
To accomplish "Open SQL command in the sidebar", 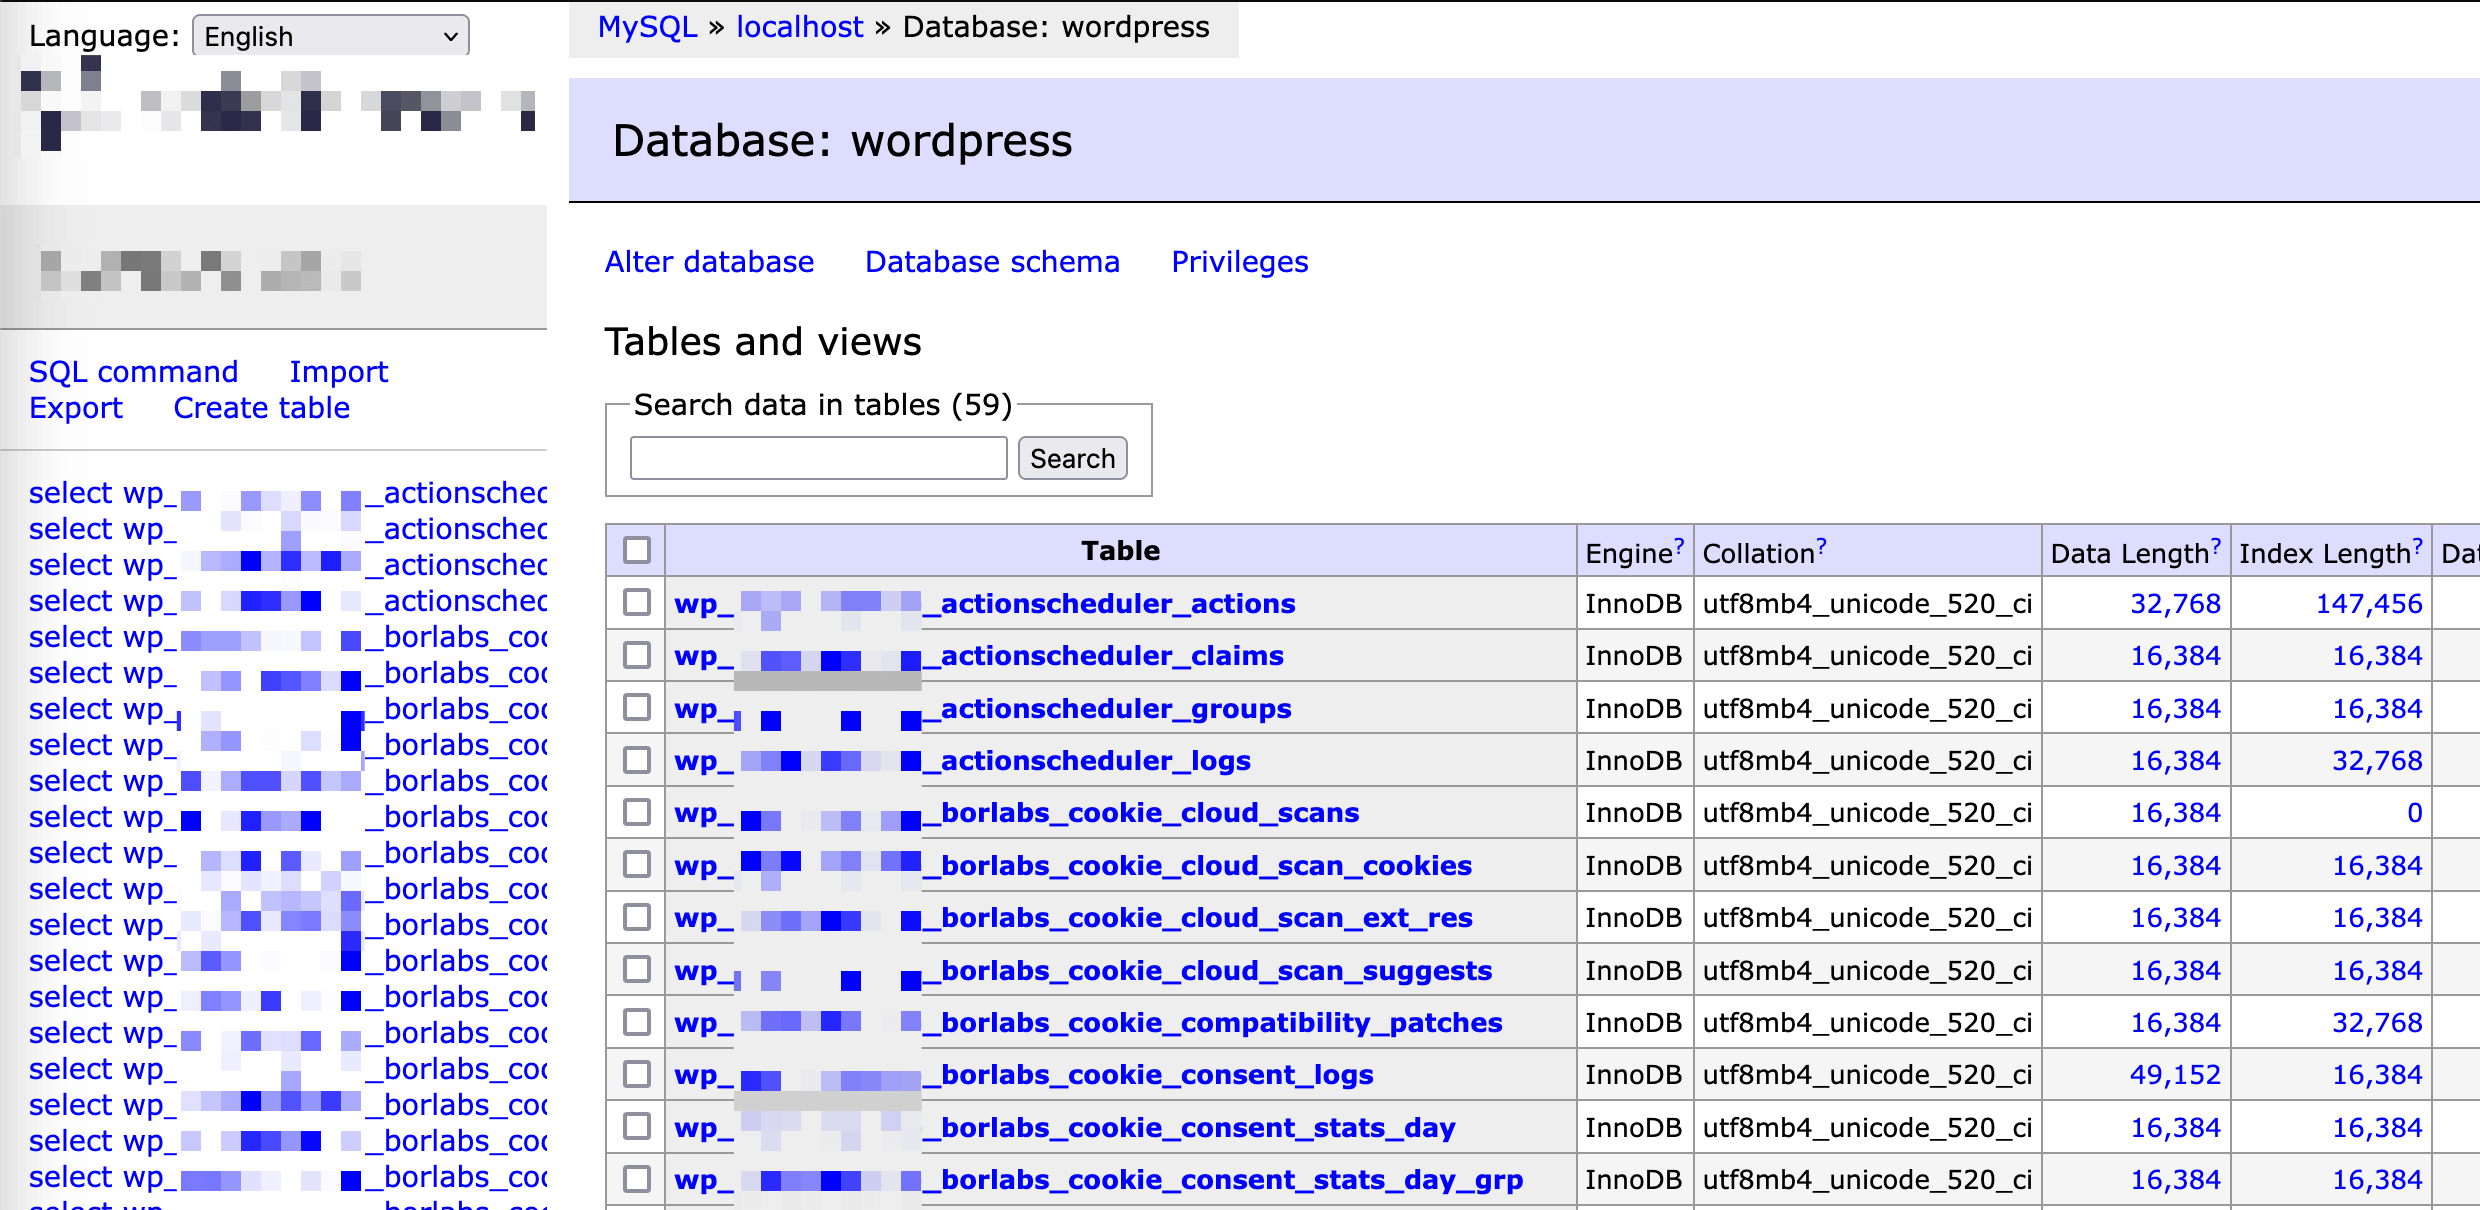I will coord(133,372).
